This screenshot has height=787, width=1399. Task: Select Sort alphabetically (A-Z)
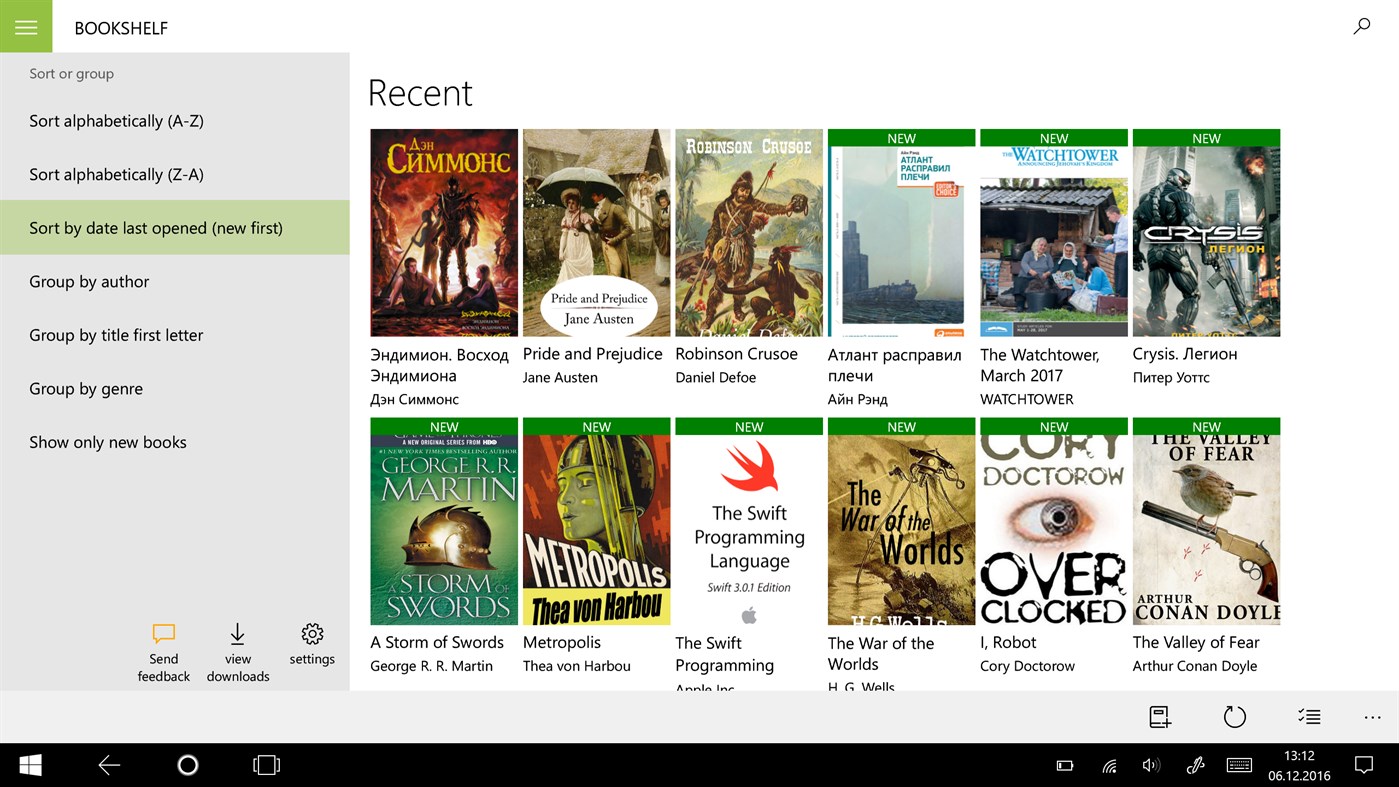116,120
